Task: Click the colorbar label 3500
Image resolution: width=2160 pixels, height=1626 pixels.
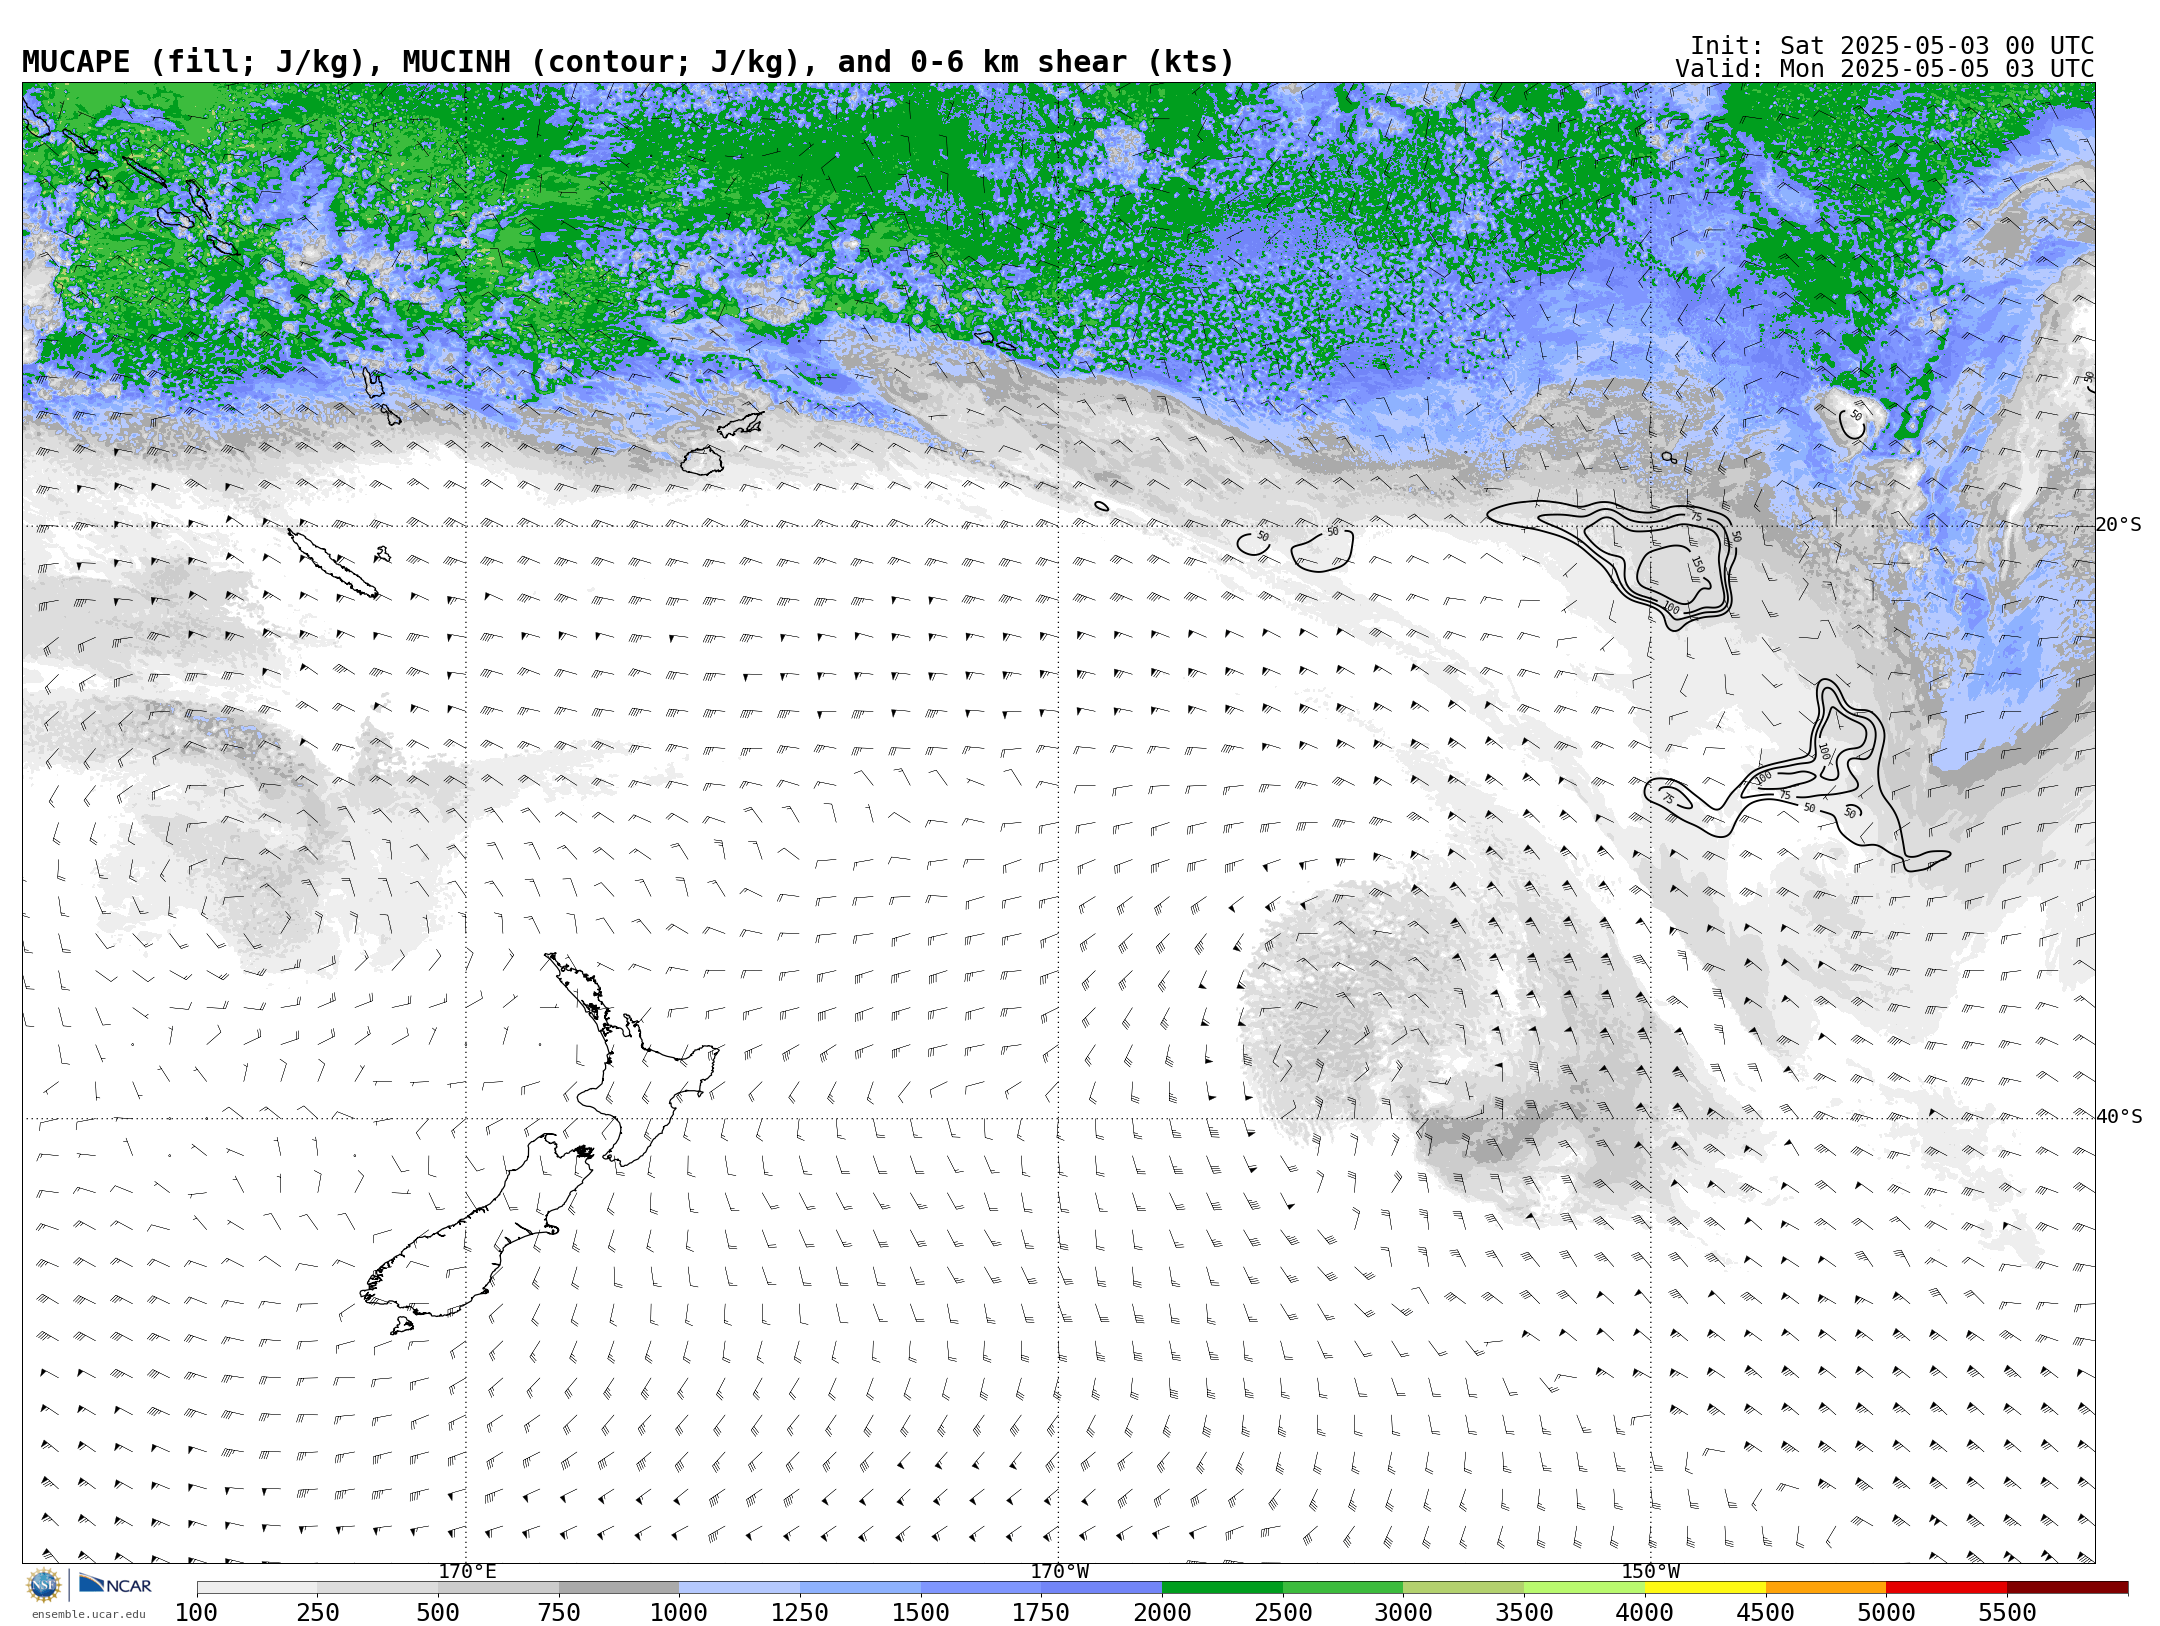Action: point(1524,1613)
